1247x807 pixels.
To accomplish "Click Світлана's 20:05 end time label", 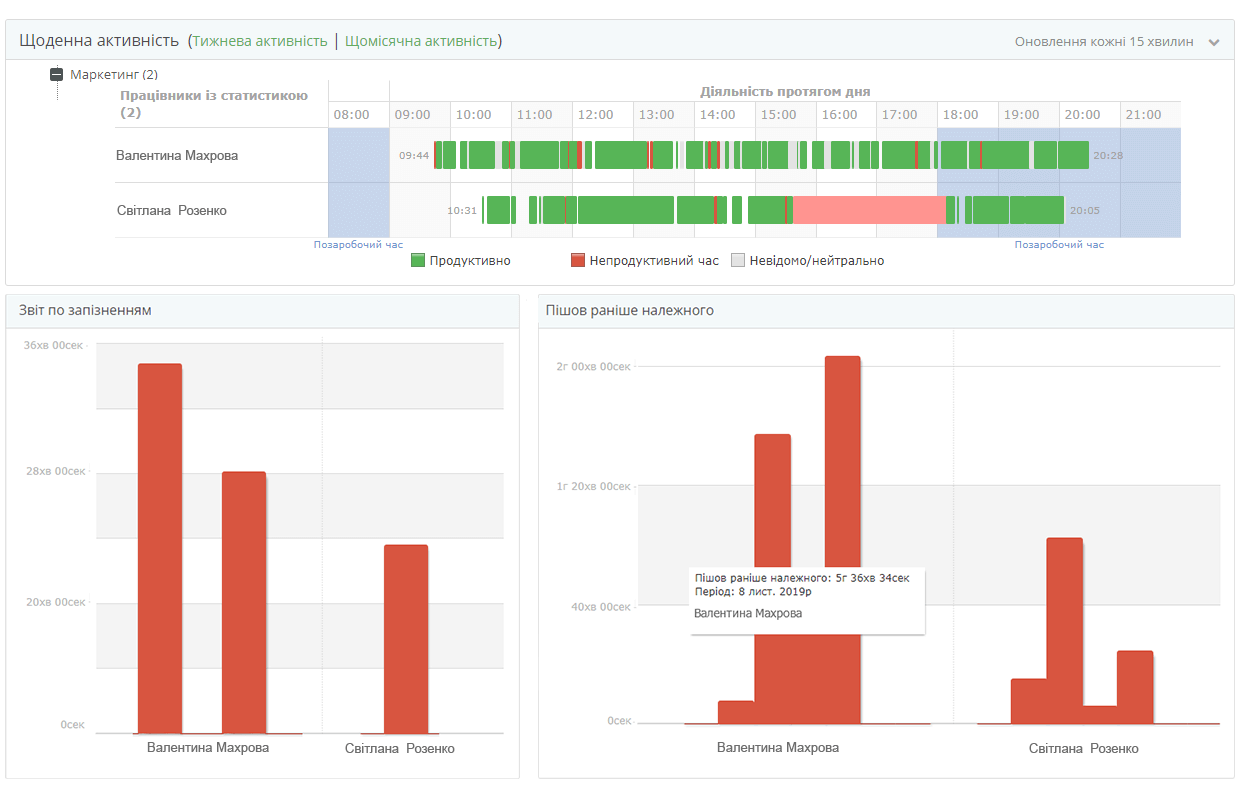I will [x=1084, y=211].
